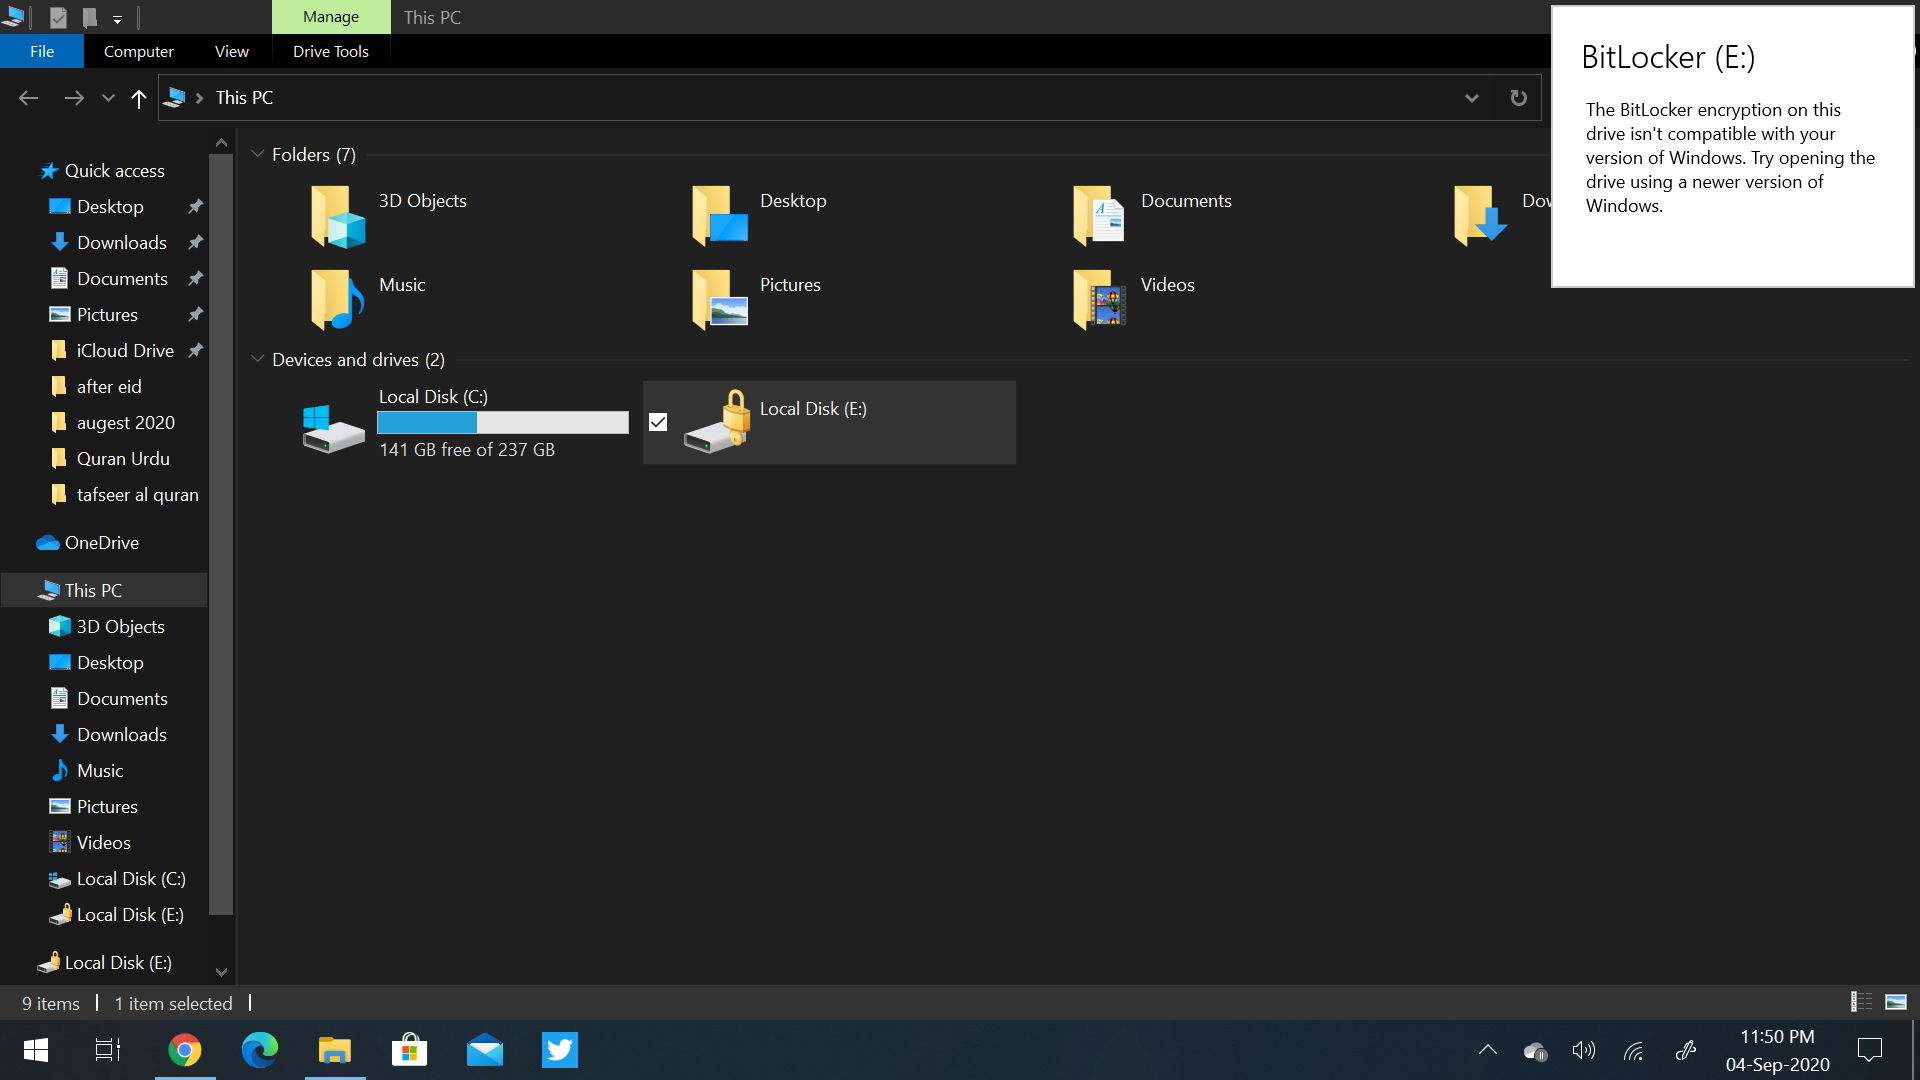Open the Start menu
Screen dimensions: 1920x1080
[x=36, y=1050]
